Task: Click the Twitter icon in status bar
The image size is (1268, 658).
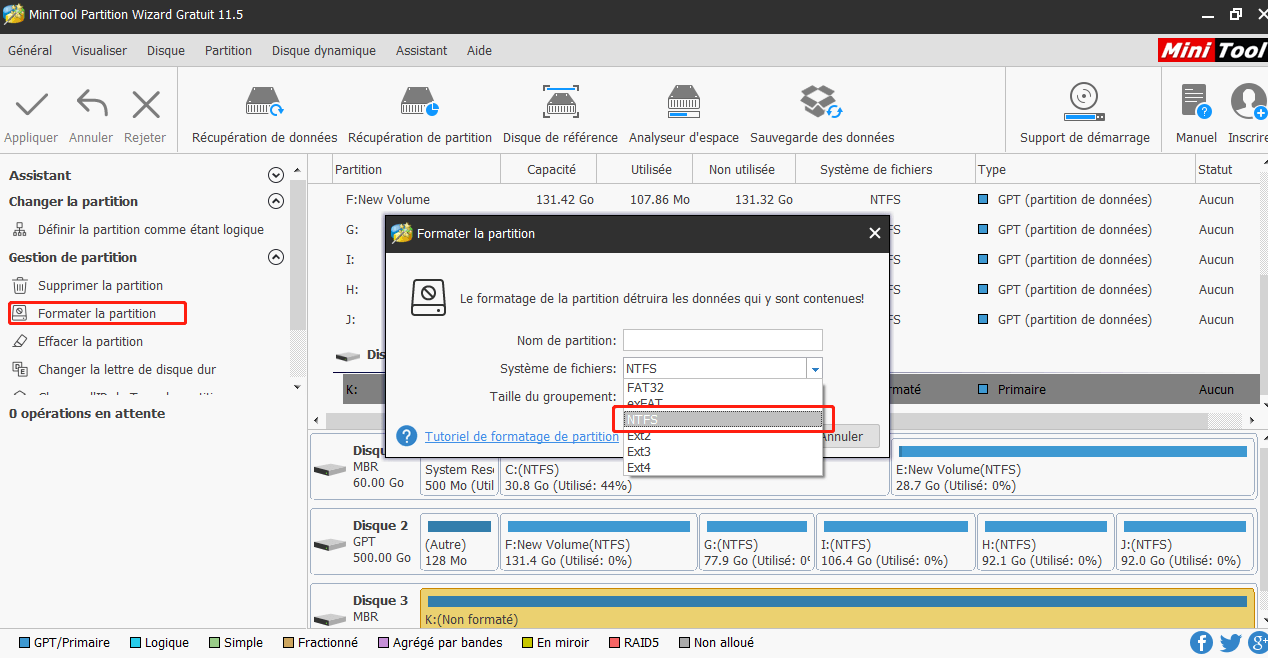Action: pos(1231,643)
